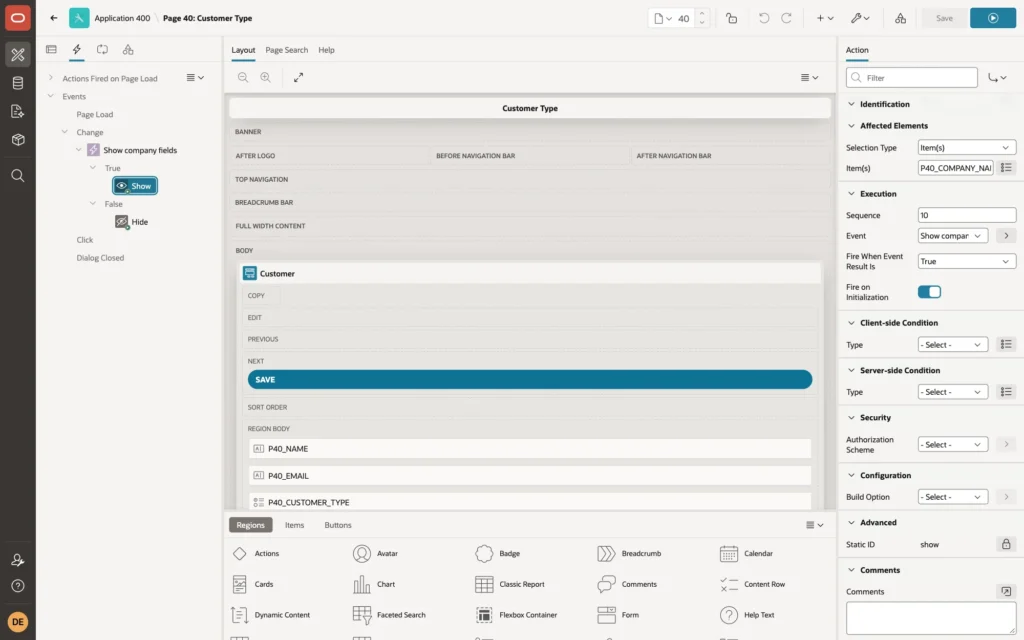The height and width of the screenshot is (640, 1024).
Task: Click the Application 400 breadcrumb link
Action: [122, 18]
